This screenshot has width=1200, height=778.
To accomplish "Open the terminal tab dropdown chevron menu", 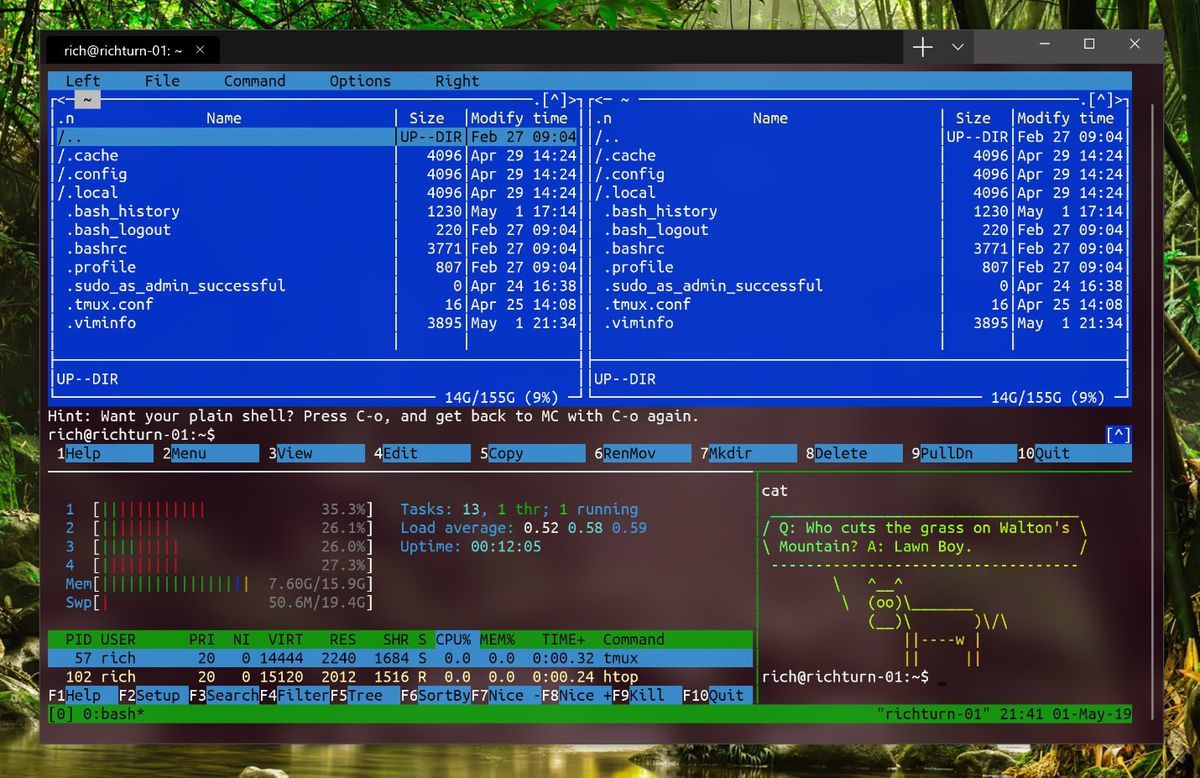I will point(955,47).
